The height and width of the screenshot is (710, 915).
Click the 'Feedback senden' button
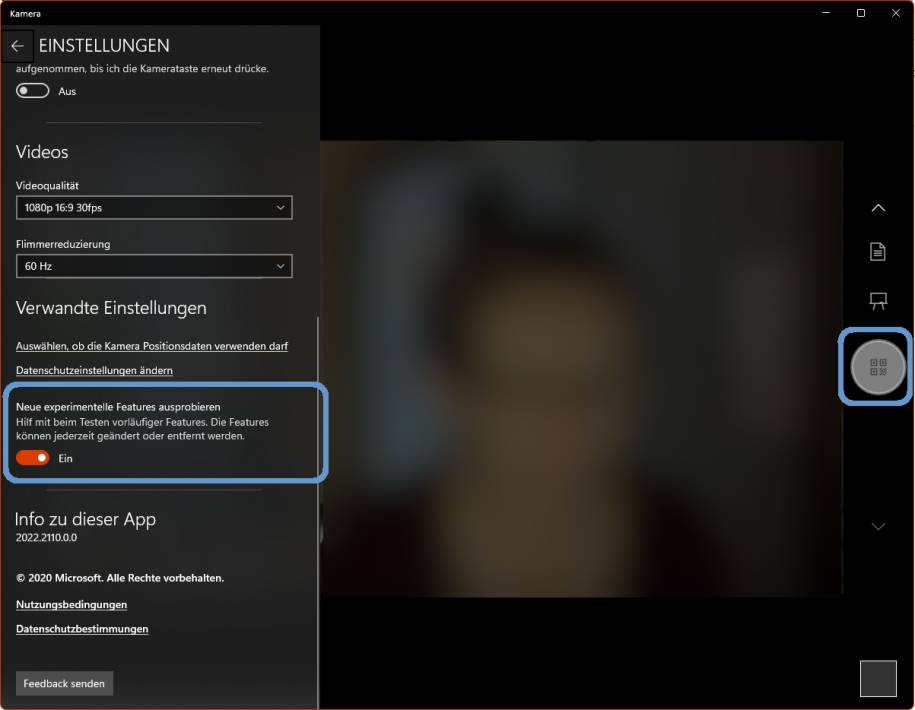click(x=64, y=683)
